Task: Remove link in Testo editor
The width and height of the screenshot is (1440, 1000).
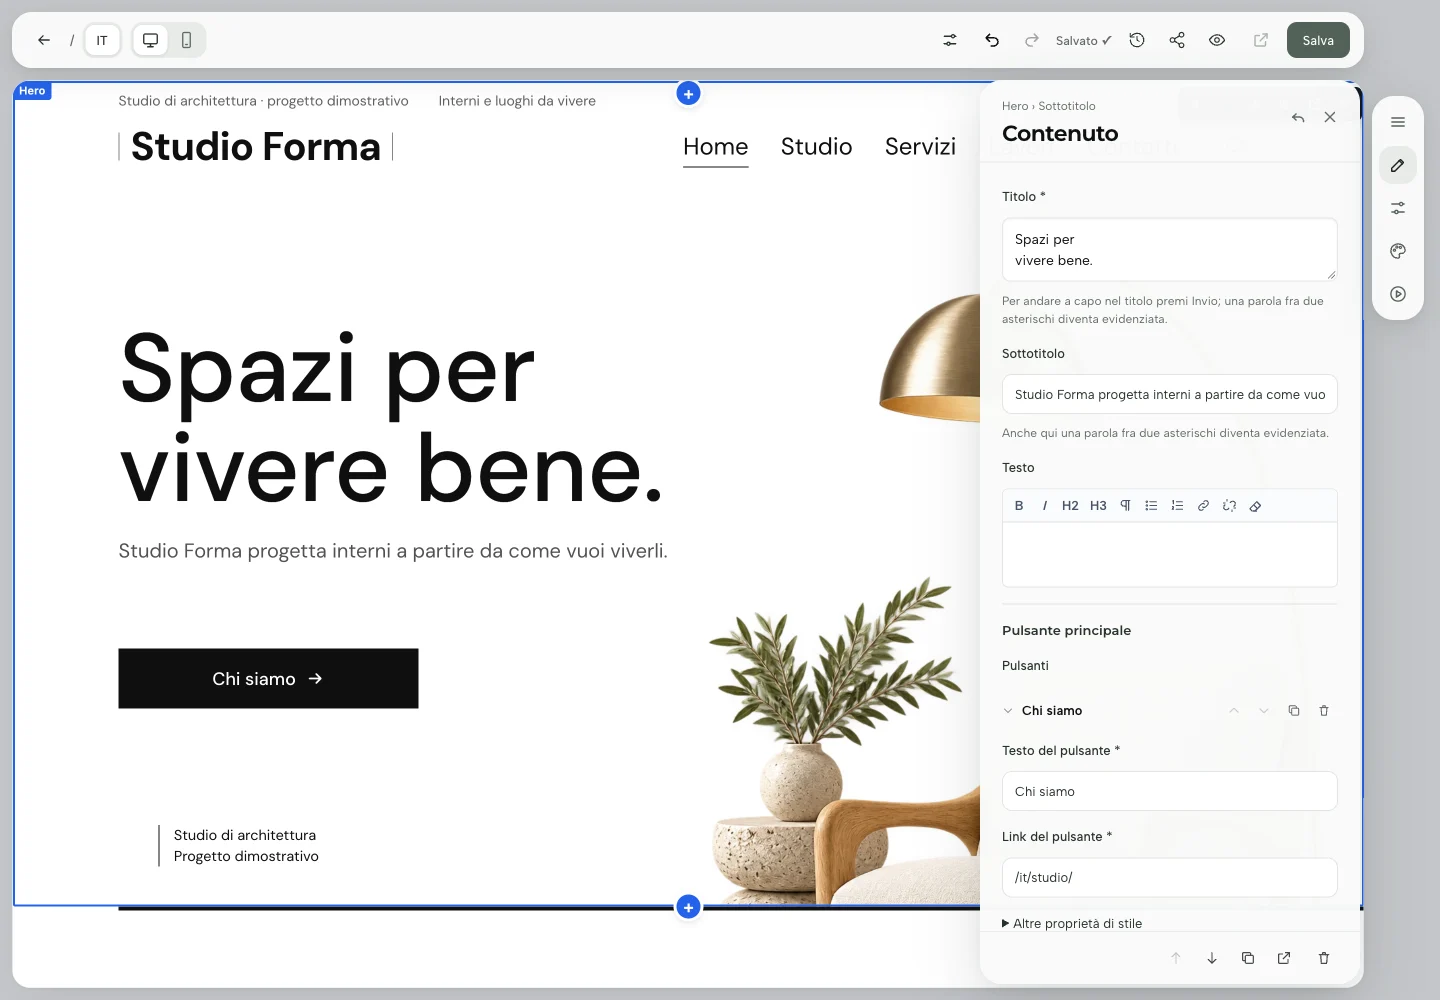Action: tap(1229, 506)
